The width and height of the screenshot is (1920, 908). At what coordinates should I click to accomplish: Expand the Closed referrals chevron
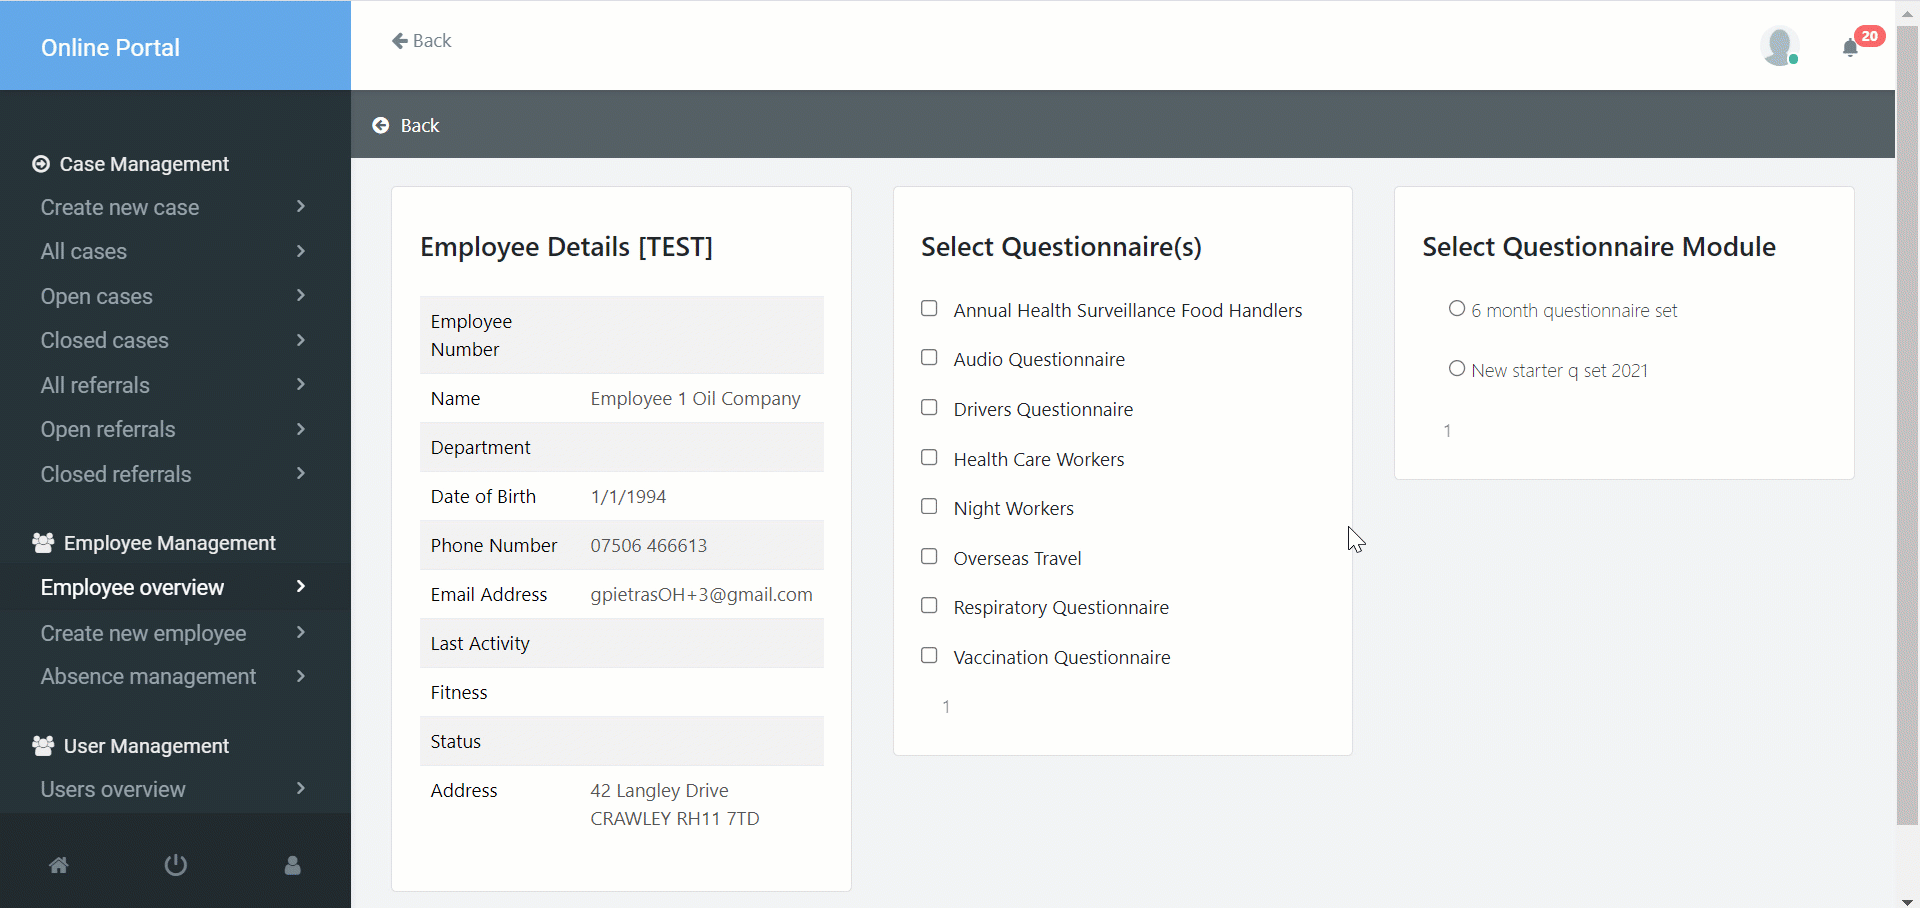tap(301, 474)
